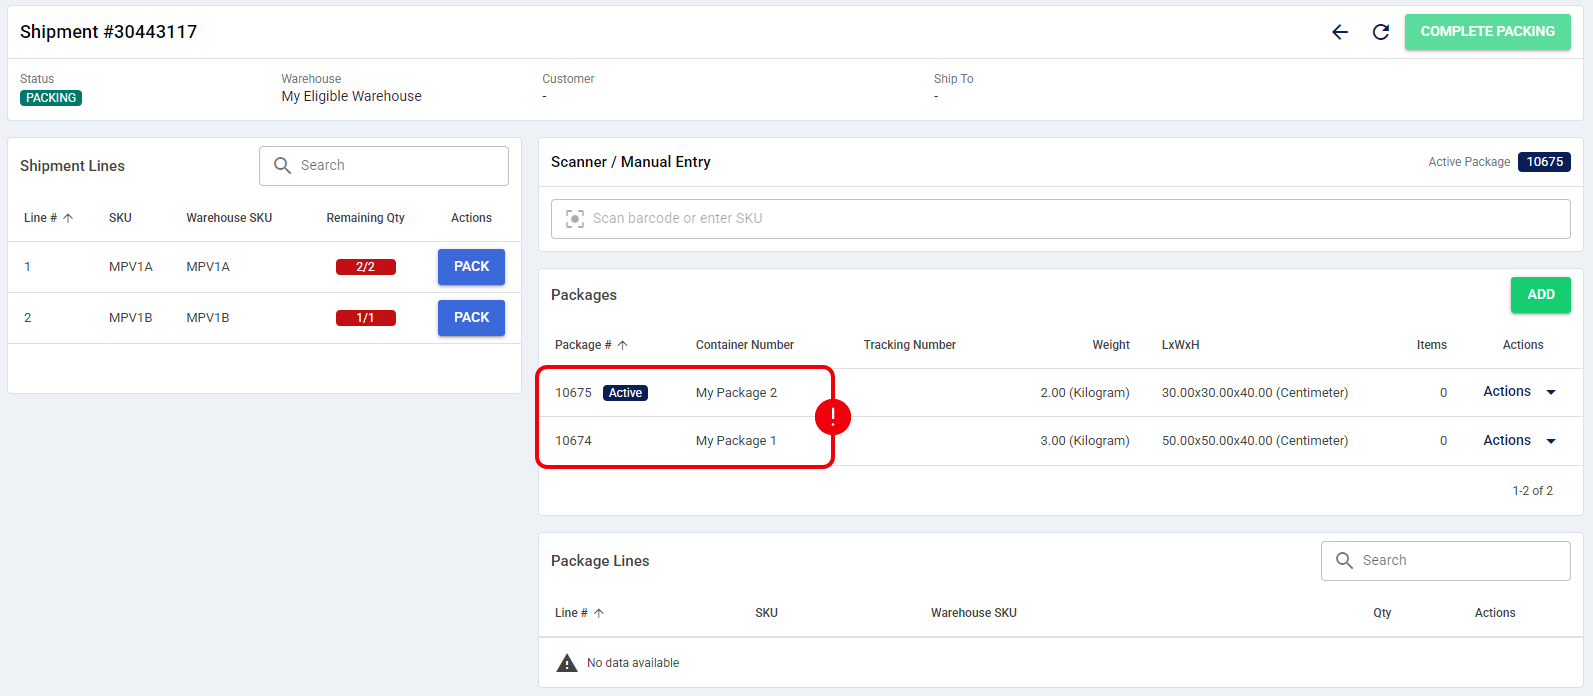Sort Shipment Lines by Line # arrow
The height and width of the screenshot is (696, 1593).
tap(68, 218)
